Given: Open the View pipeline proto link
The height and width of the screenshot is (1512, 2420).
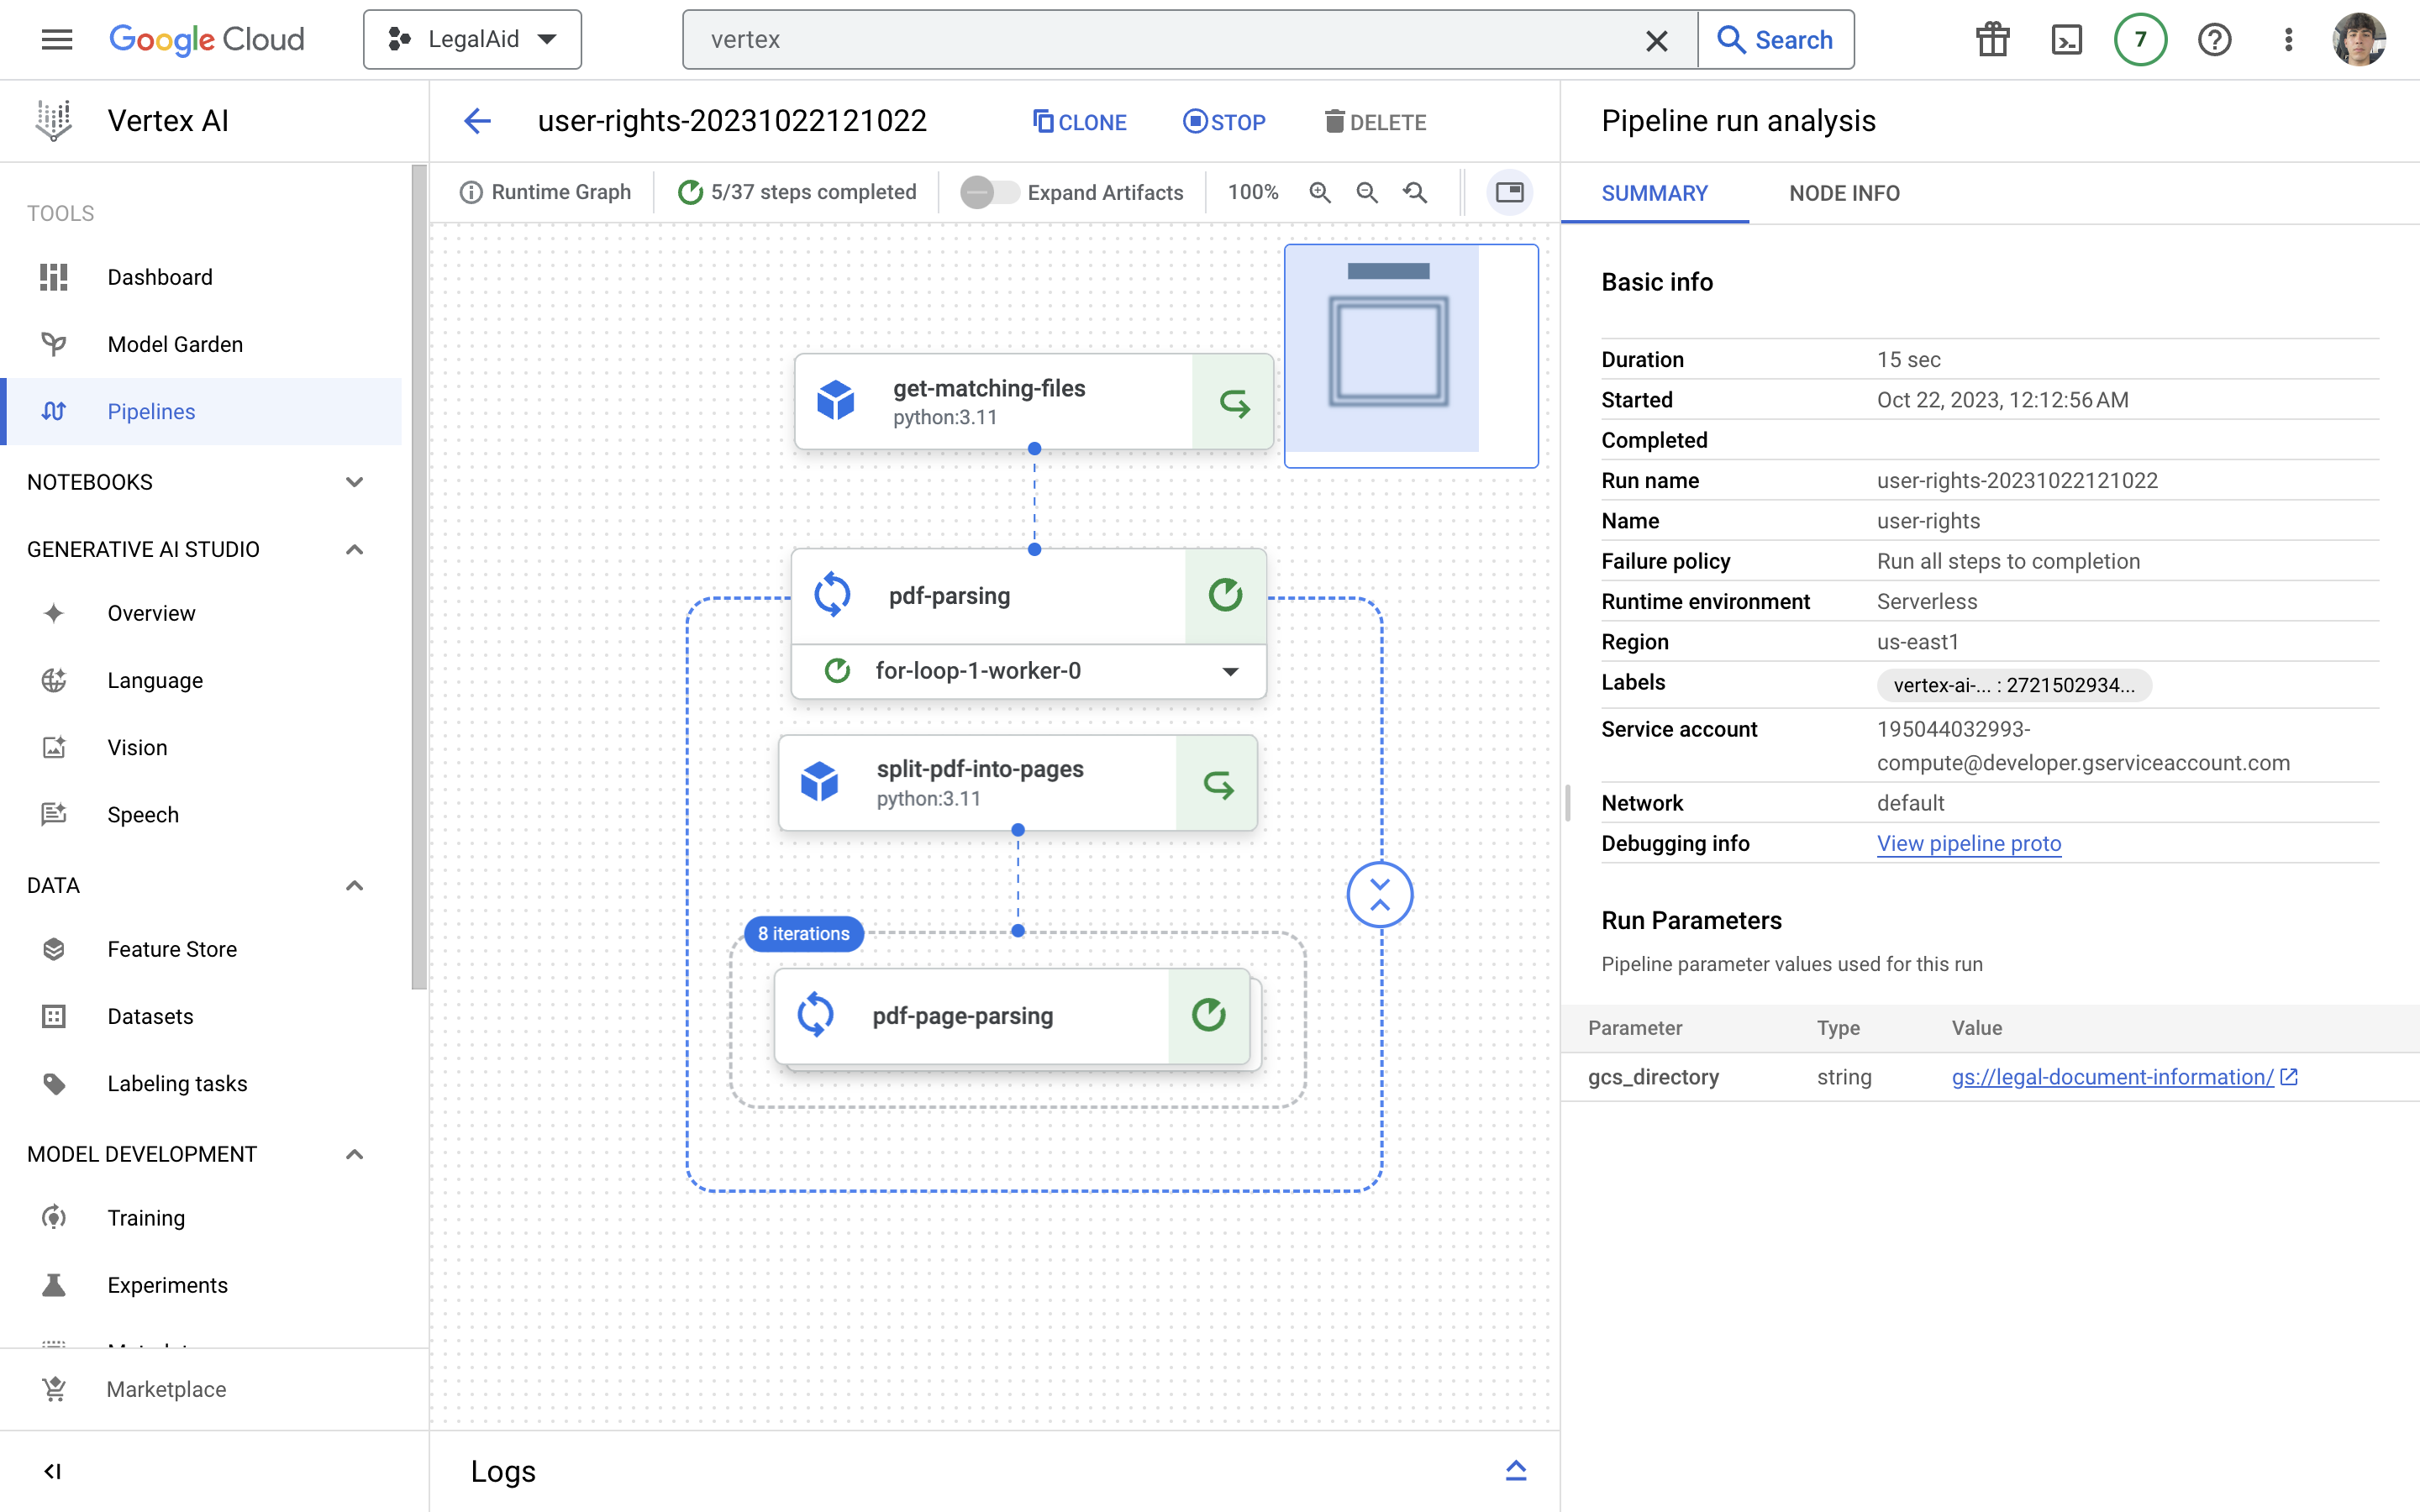Looking at the screenshot, I should pos(1968,843).
